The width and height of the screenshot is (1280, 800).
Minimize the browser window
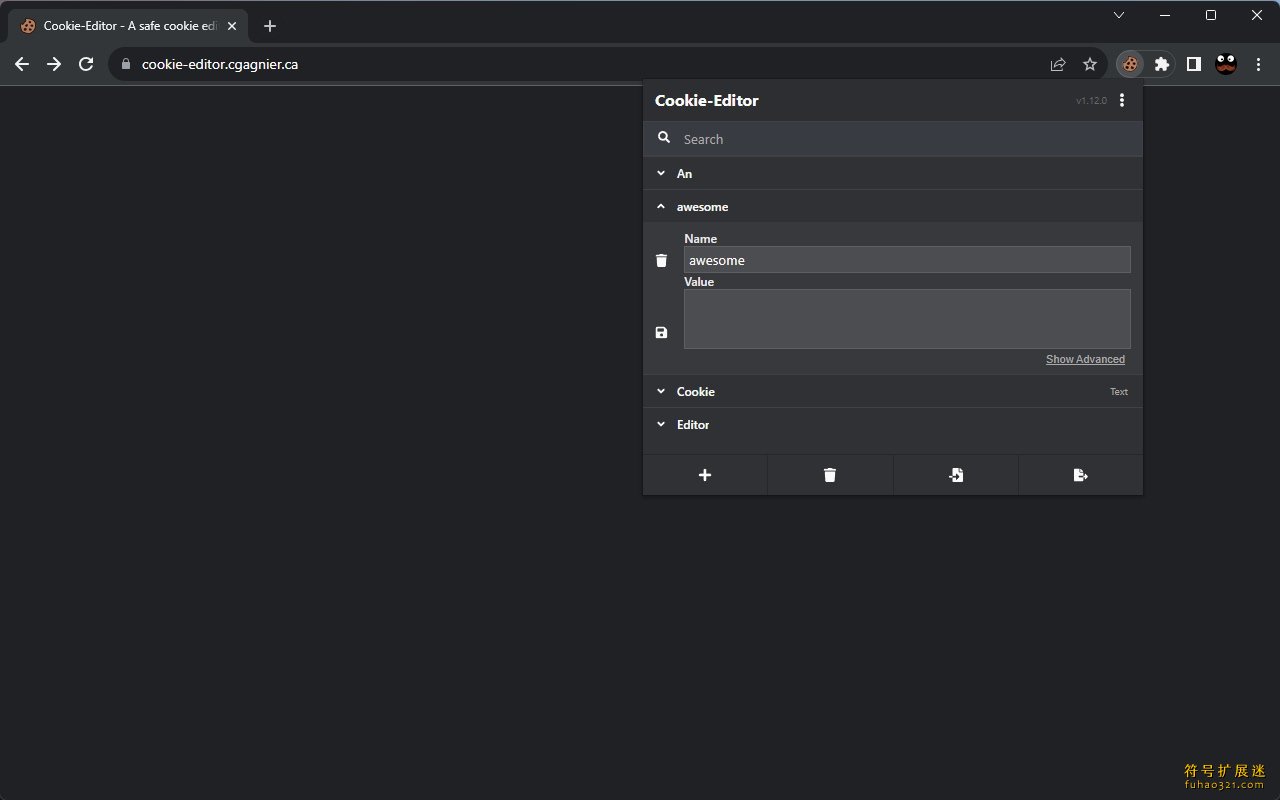(1165, 15)
